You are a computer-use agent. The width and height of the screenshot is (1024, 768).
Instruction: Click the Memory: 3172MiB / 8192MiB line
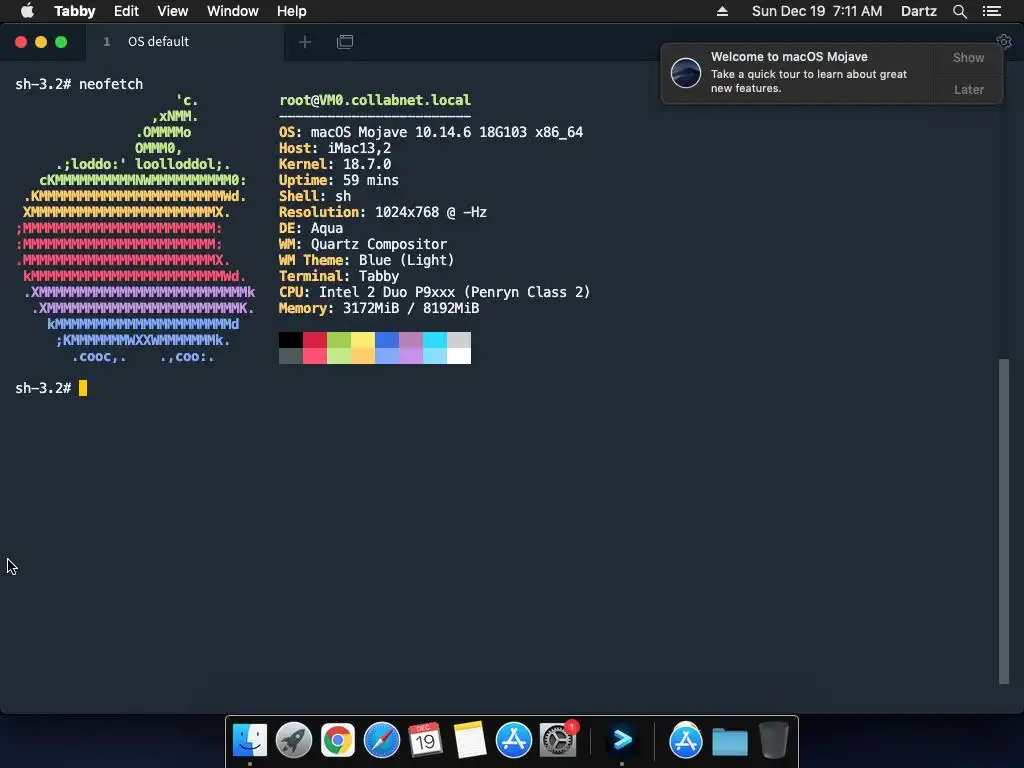379,308
